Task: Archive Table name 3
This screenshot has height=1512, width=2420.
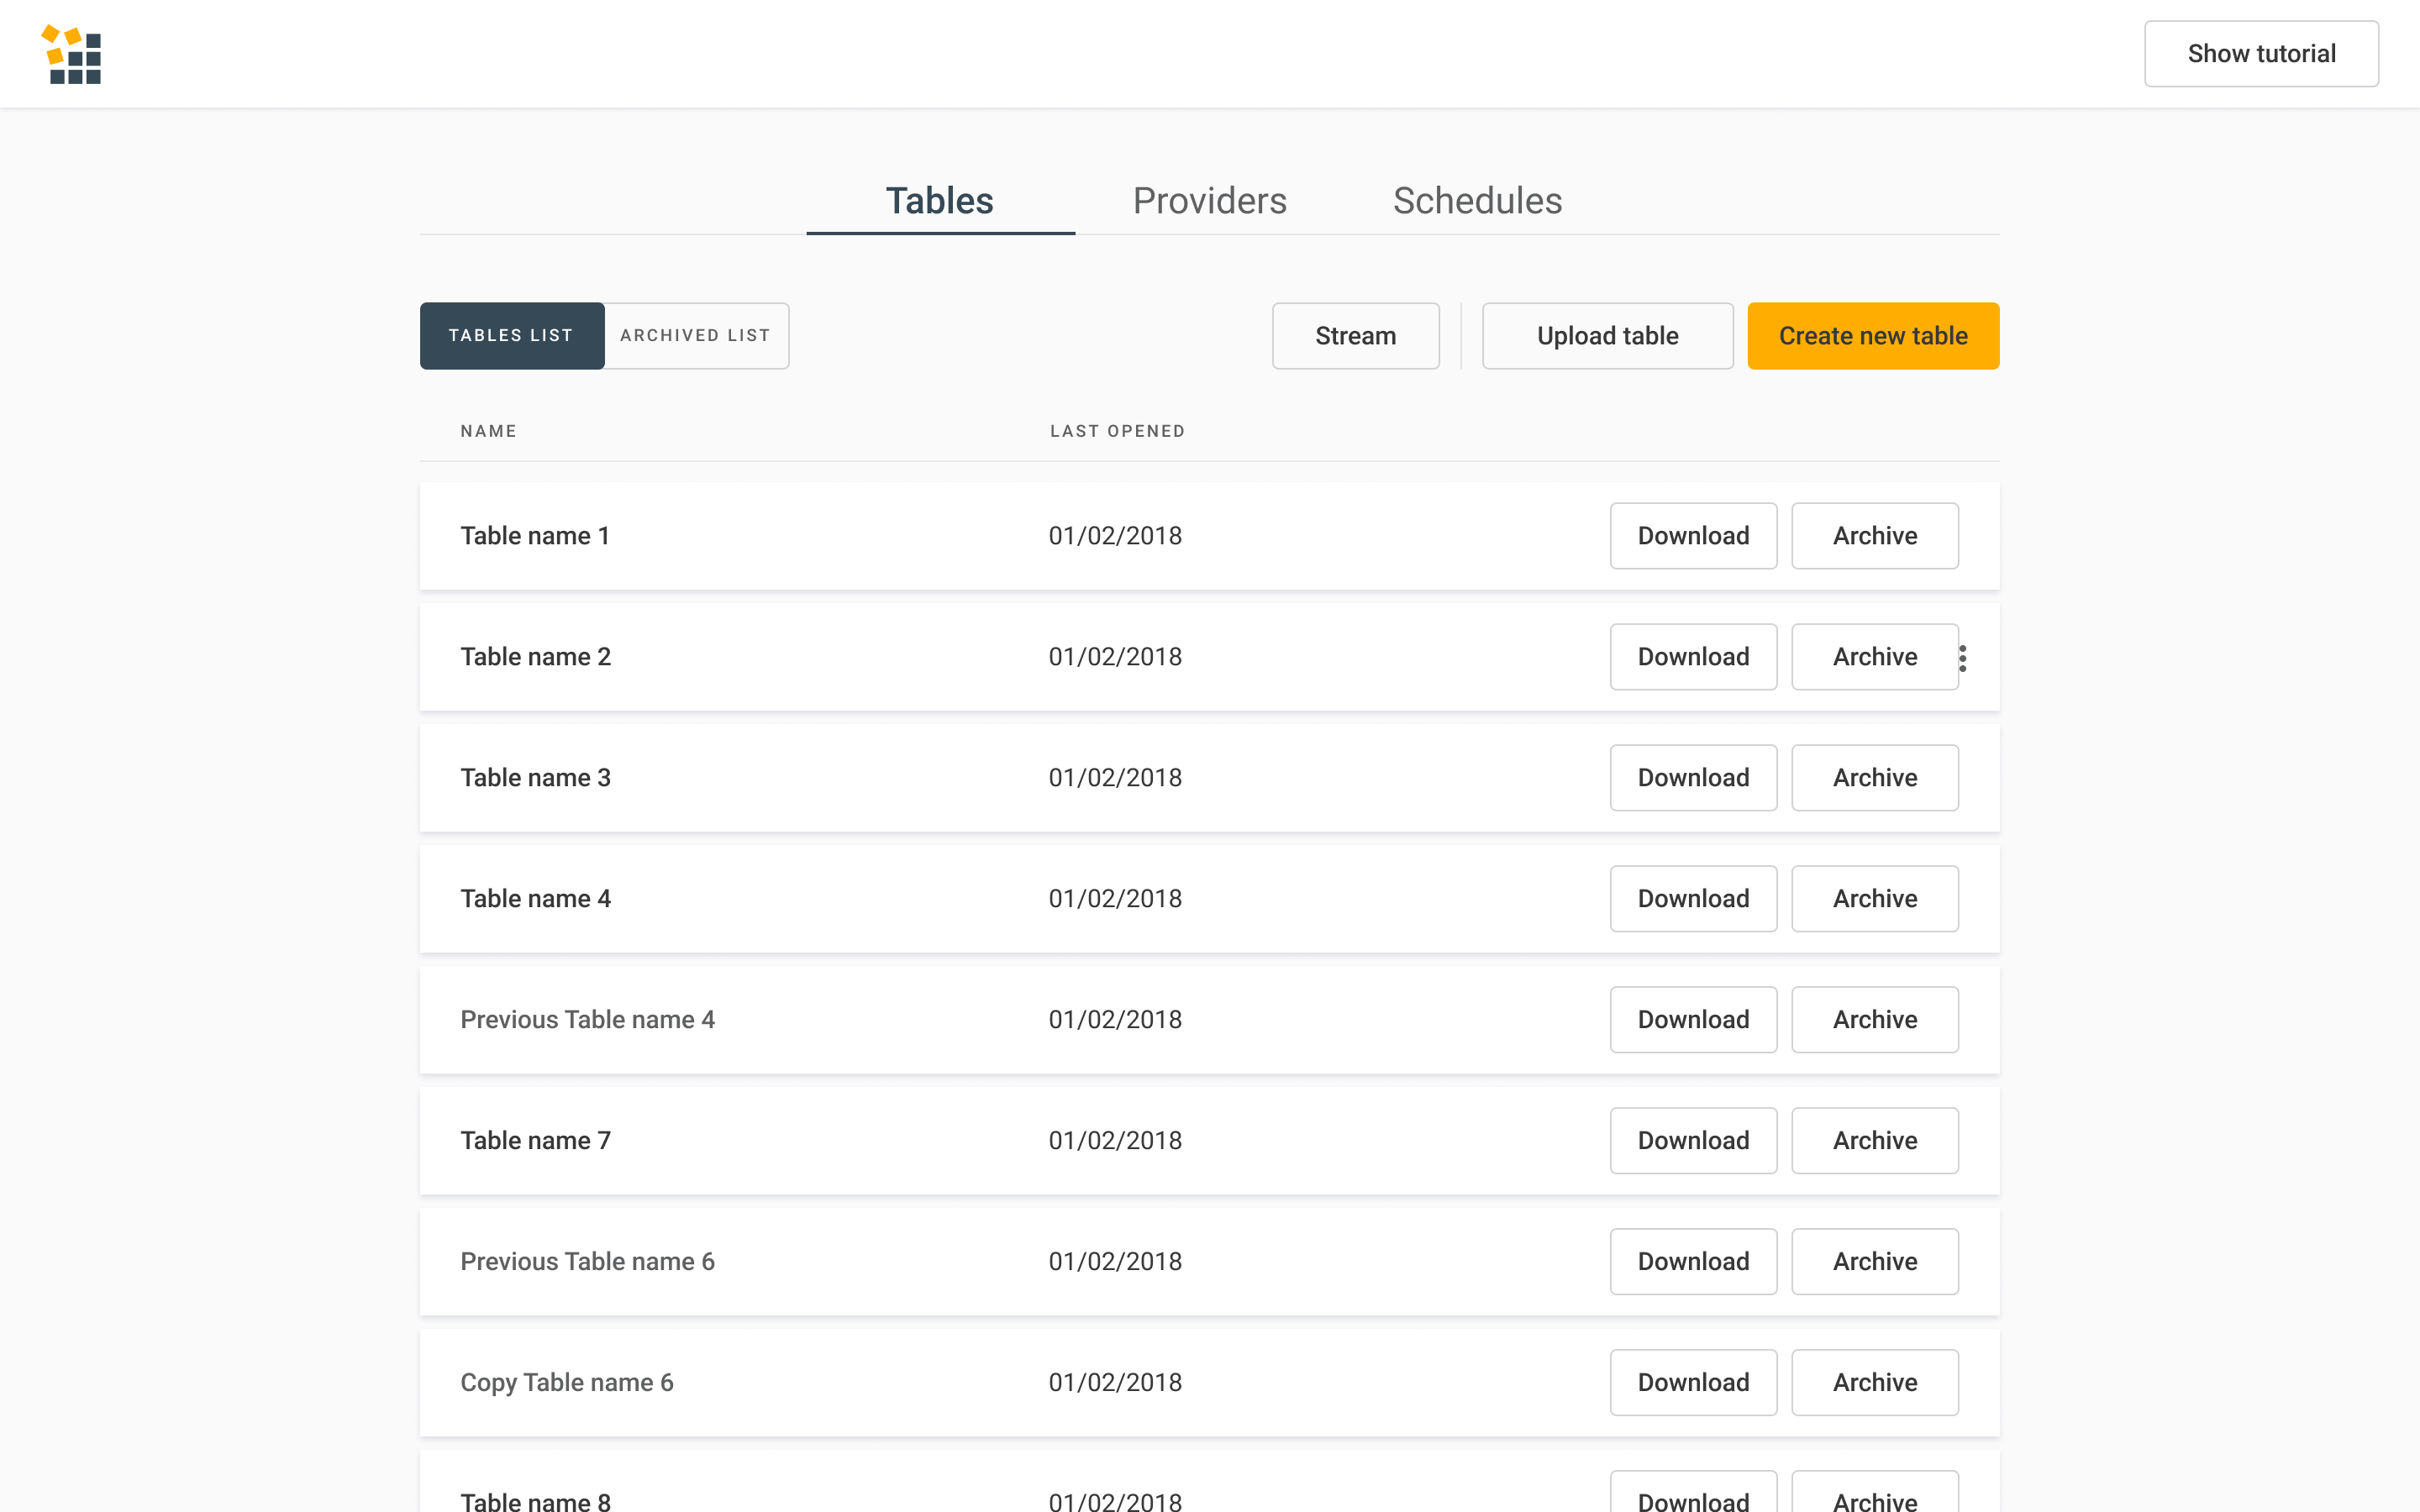Action: click(x=1874, y=778)
